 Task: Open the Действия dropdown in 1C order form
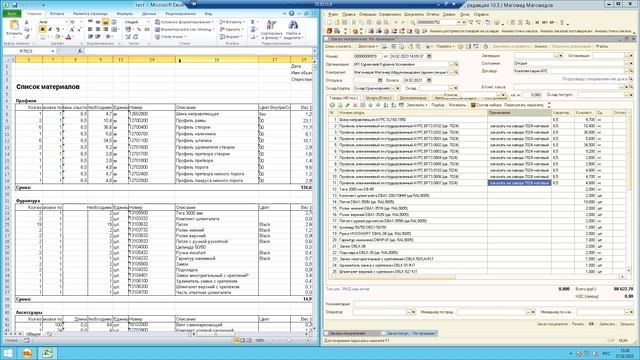click(367, 47)
